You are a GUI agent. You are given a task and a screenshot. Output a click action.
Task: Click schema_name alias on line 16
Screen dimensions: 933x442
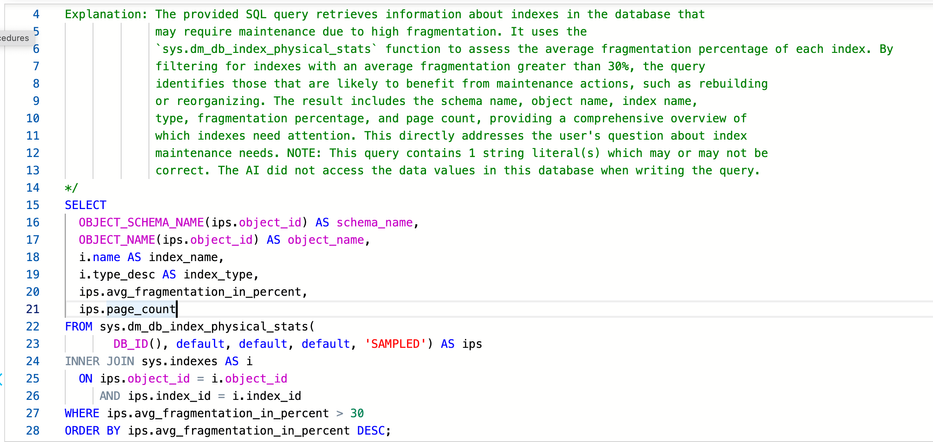click(375, 222)
